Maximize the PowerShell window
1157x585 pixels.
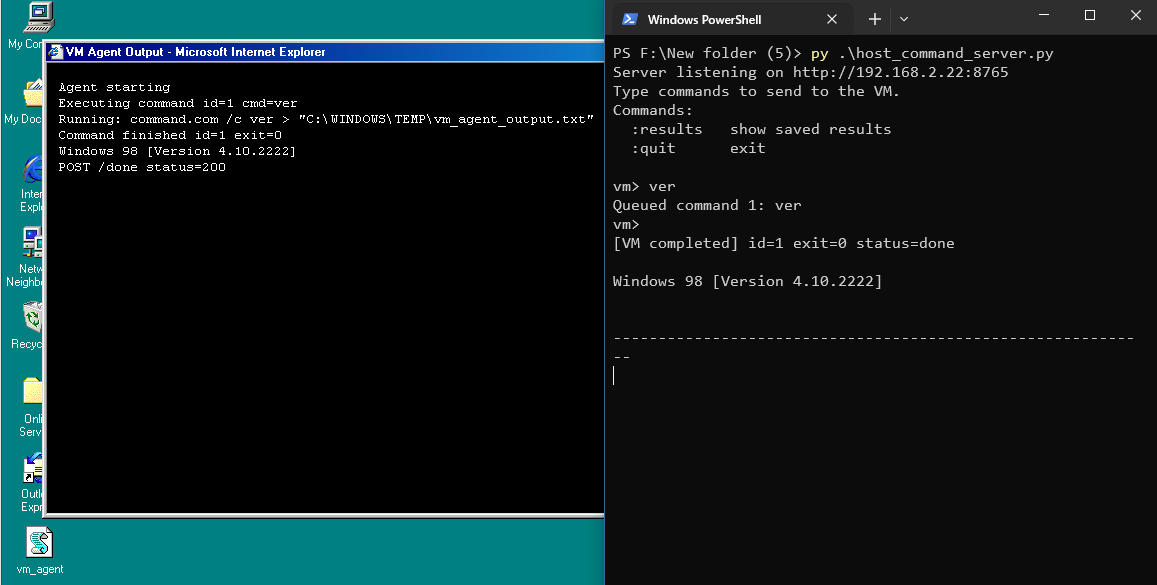pyautogui.click(x=1089, y=15)
